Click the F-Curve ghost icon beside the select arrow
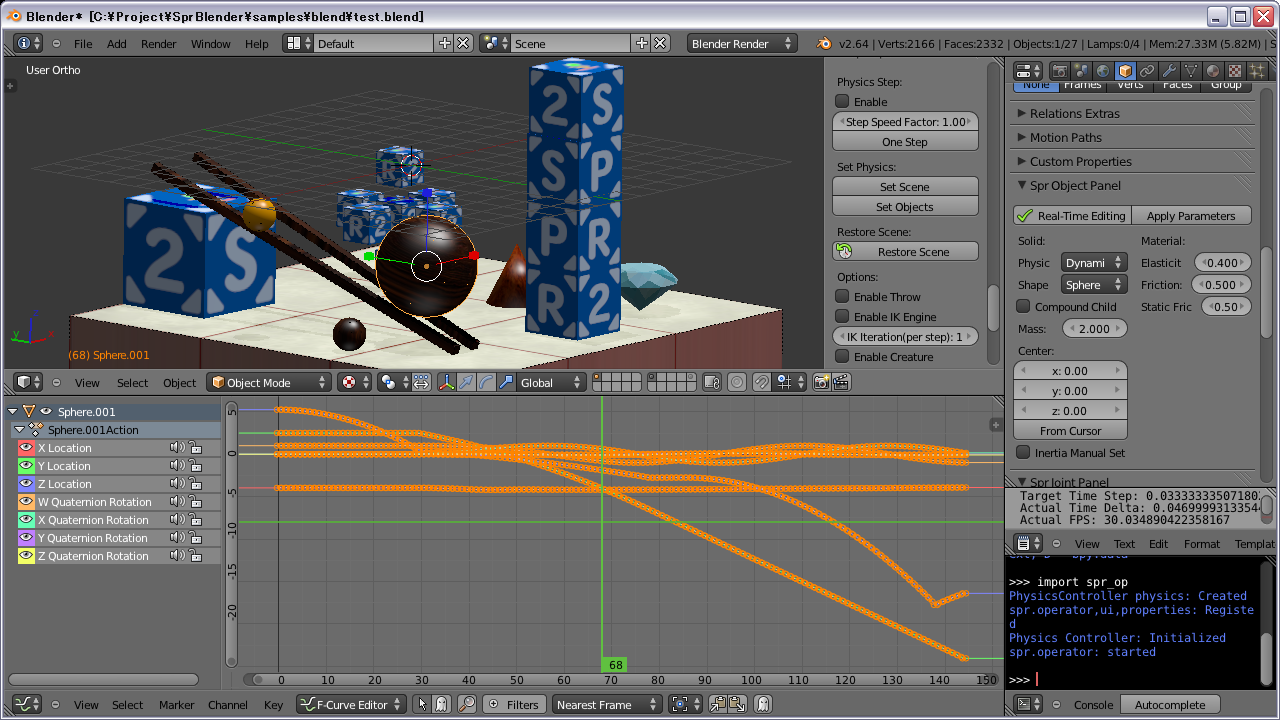 (442, 704)
